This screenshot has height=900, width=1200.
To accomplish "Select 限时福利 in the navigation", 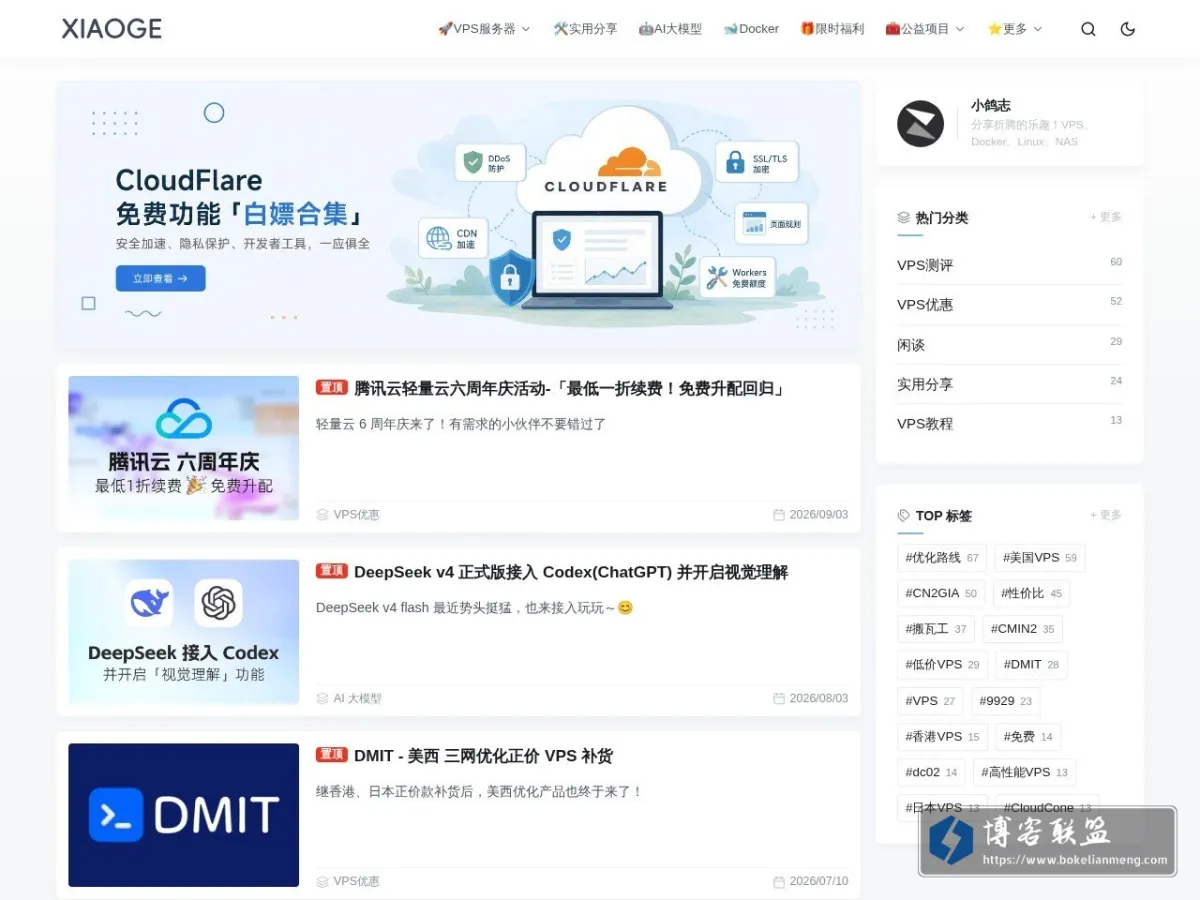I will coord(832,29).
